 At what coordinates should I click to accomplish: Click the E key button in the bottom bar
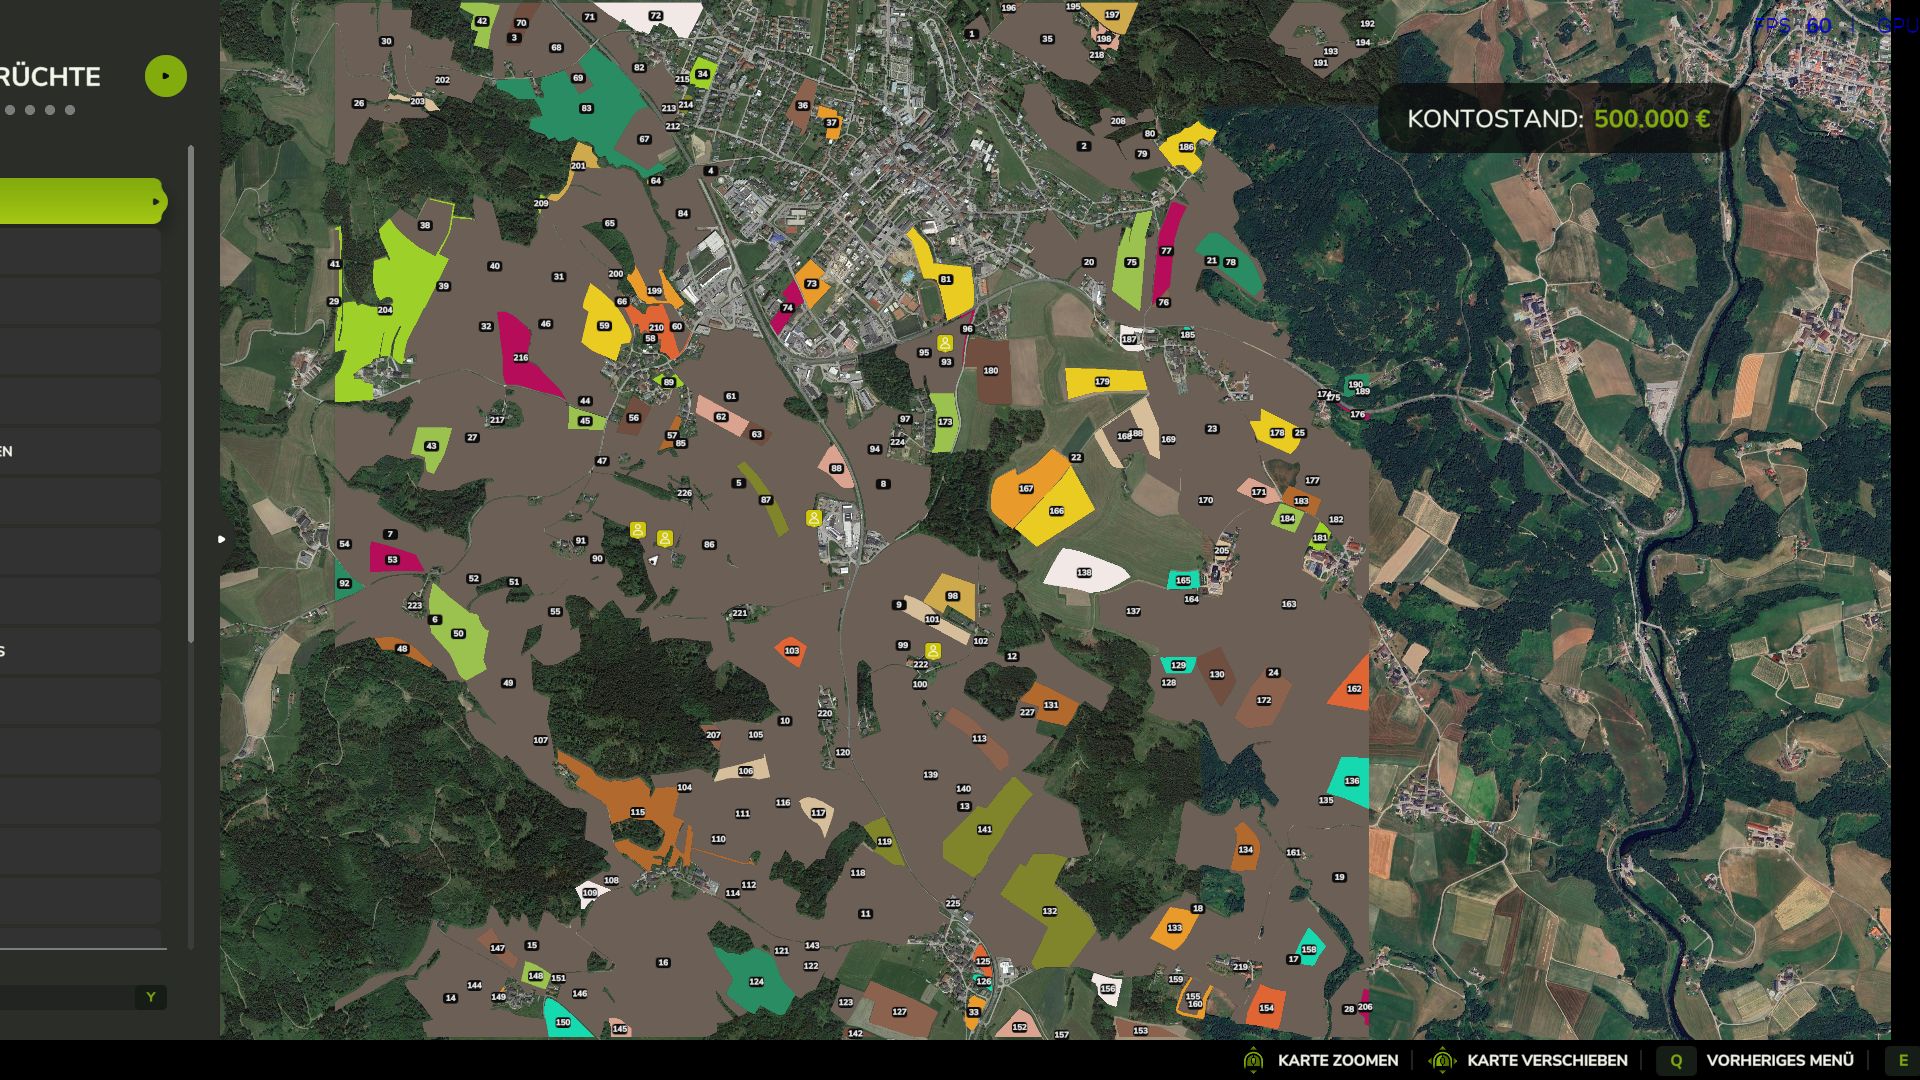pos(1903,1060)
